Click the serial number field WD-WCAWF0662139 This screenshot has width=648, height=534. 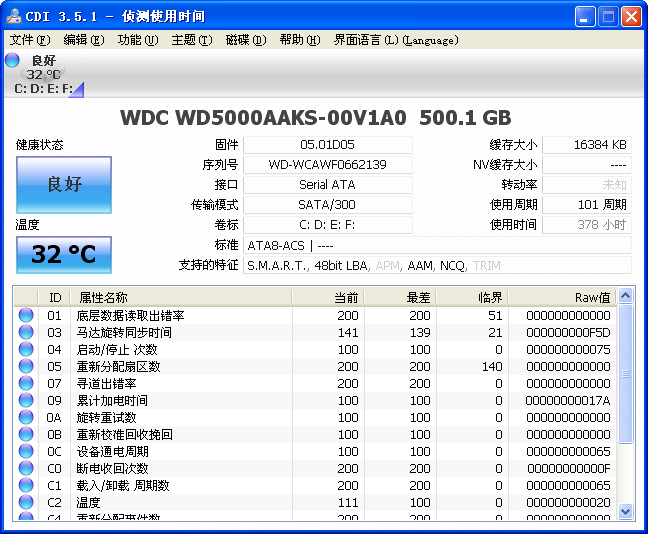coord(328,164)
